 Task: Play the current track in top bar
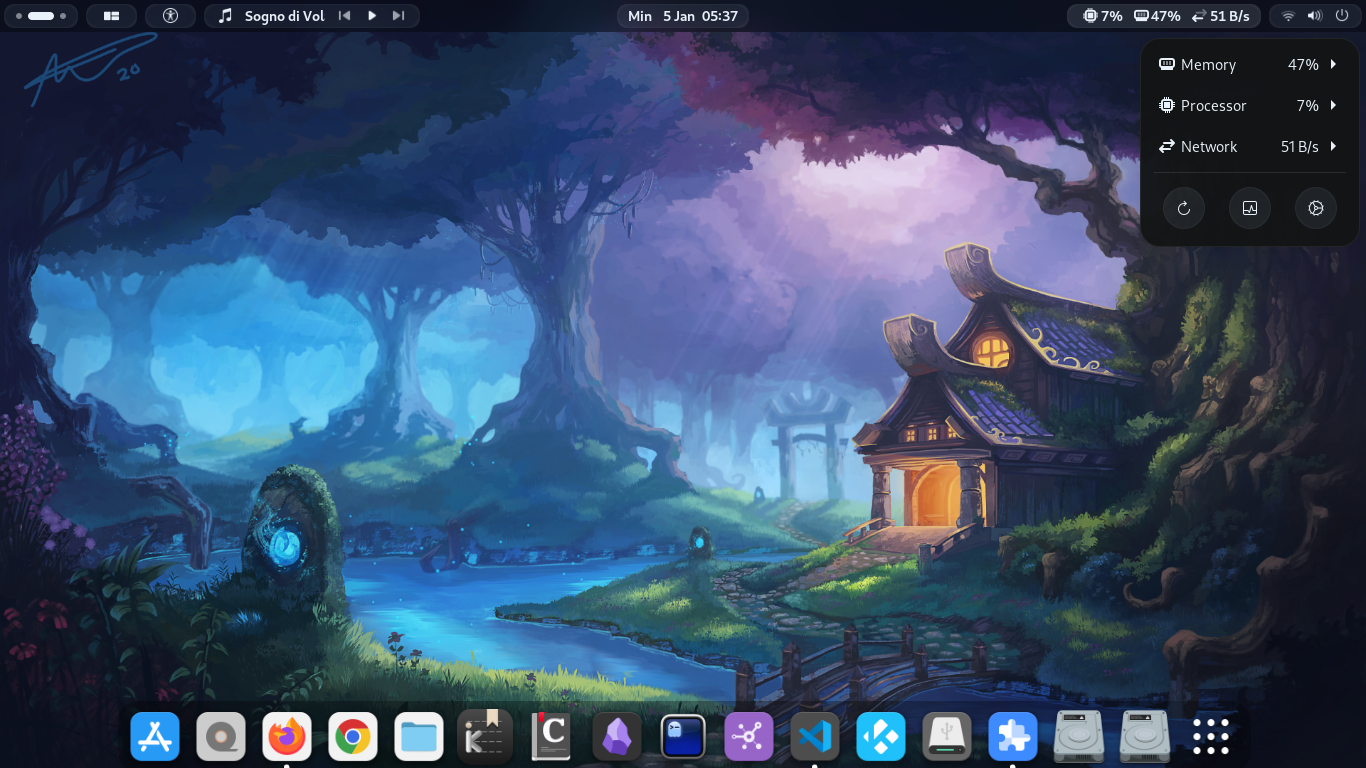[372, 16]
